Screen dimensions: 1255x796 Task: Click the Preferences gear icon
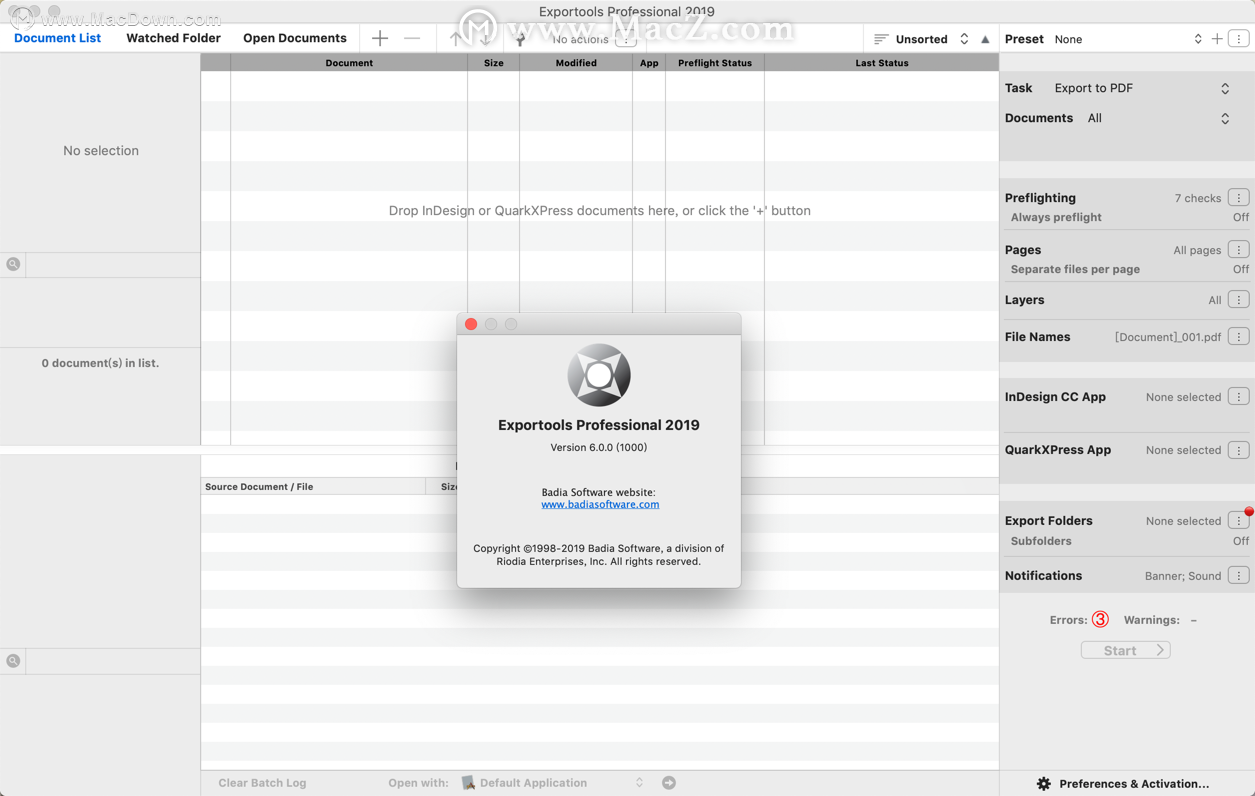pyautogui.click(x=1044, y=784)
